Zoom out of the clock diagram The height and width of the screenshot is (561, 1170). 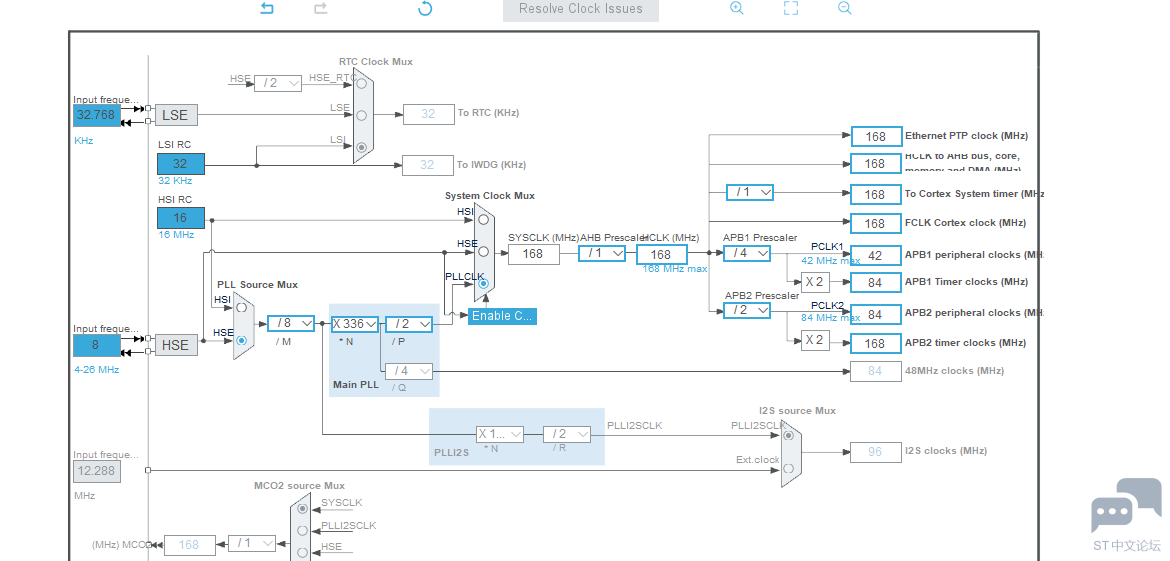point(845,8)
